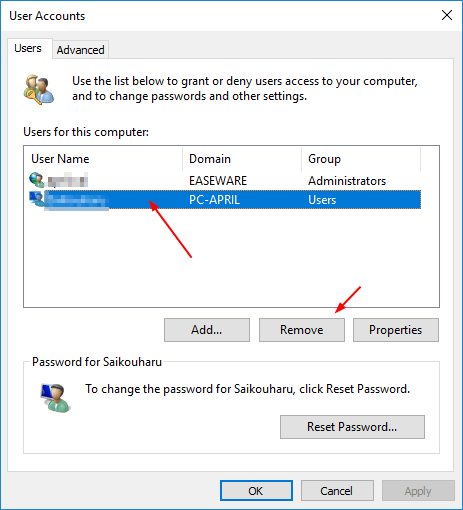The width and height of the screenshot is (463, 510).
Task: Sort by the User Name column header
Action: click(103, 159)
